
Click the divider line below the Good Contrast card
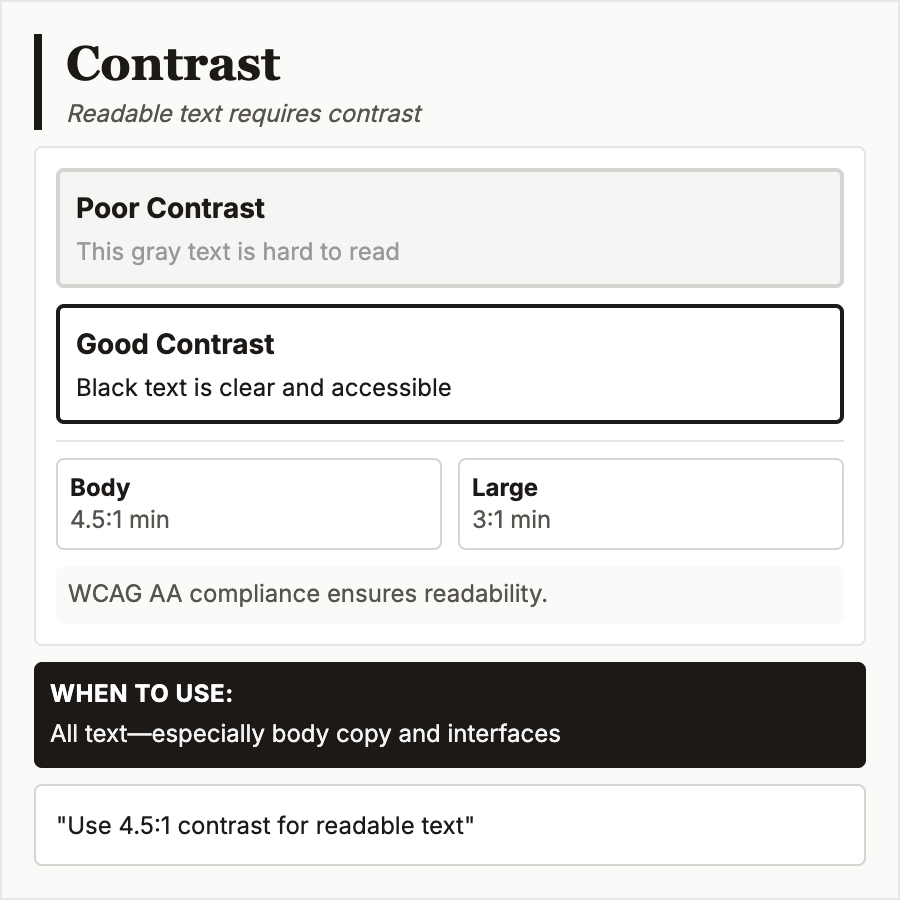[450, 441]
